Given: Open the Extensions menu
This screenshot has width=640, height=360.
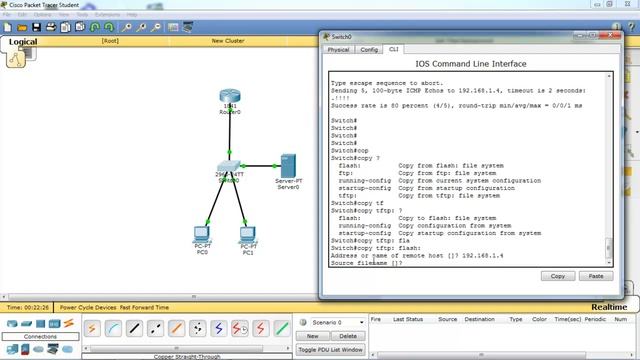Looking at the screenshot, I should tap(107, 15).
